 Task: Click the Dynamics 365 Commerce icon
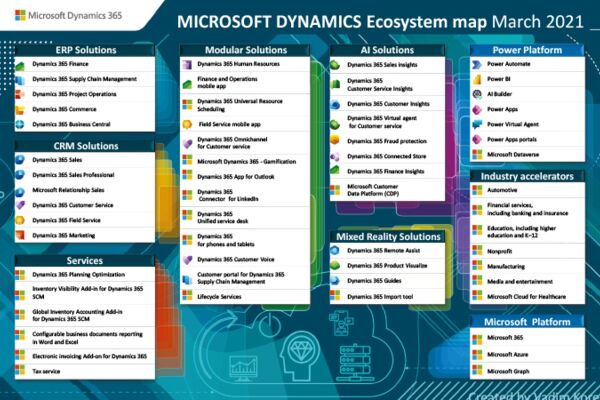[x=20, y=110]
